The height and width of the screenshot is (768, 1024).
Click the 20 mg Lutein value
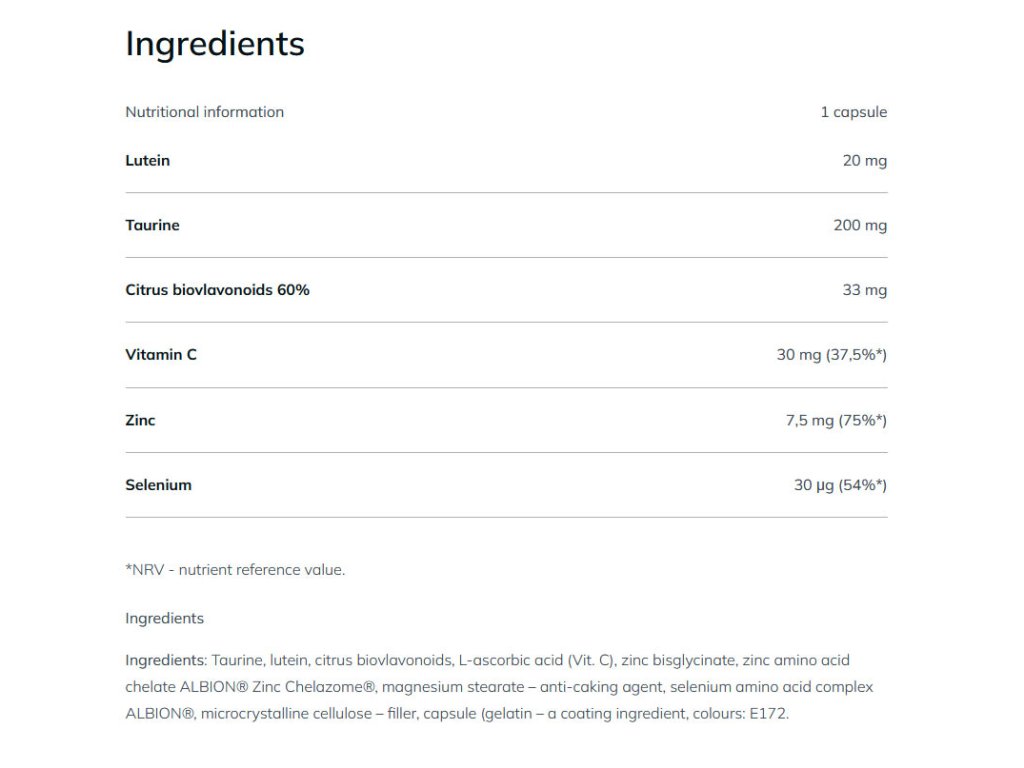coord(864,160)
